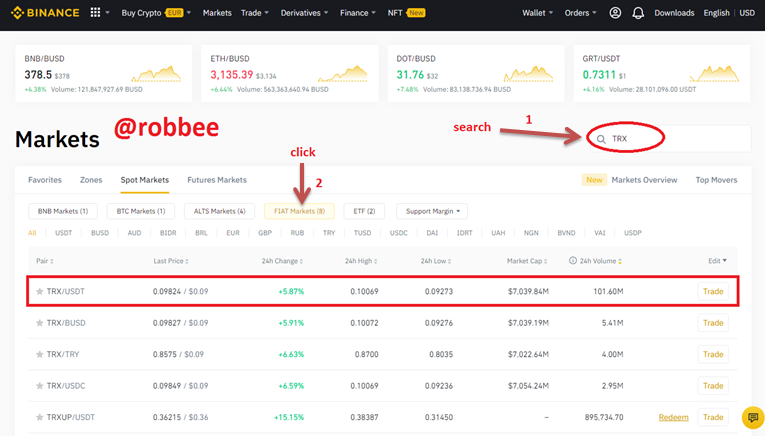Click Trade button for TRX/BUSD
Viewport: 765px width, 437px height.
pos(713,323)
